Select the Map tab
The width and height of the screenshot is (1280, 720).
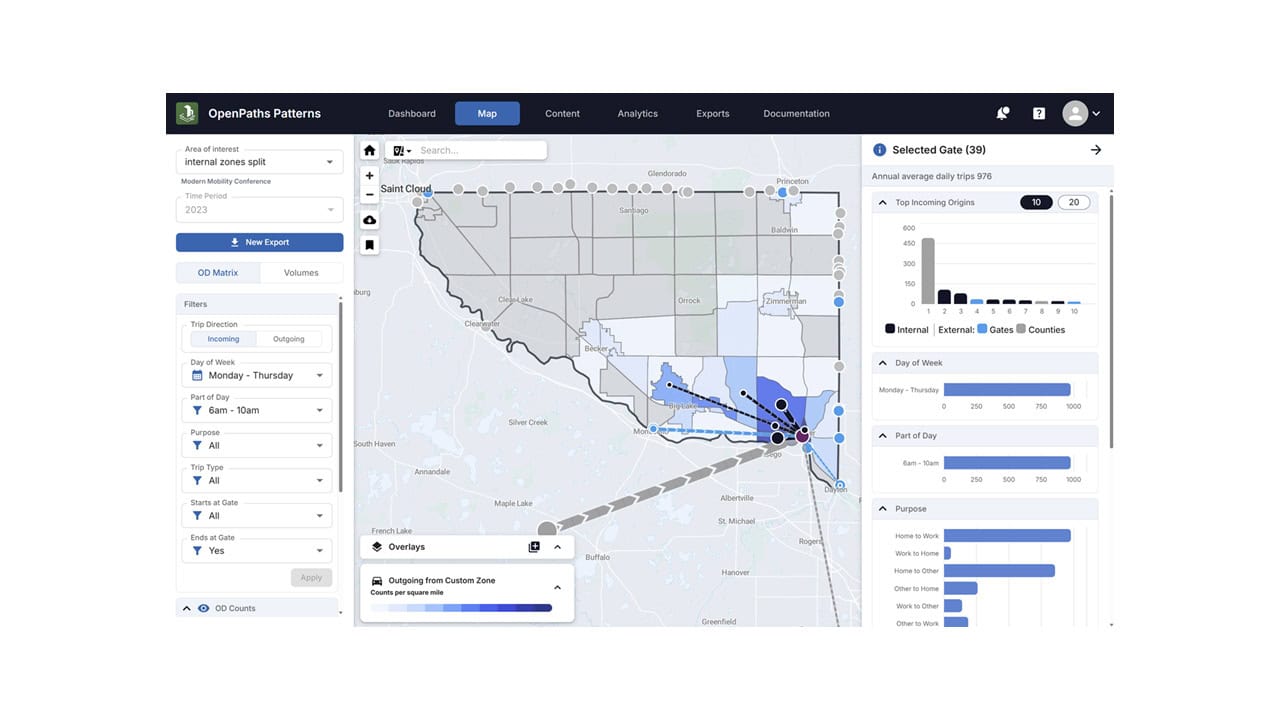pyautogui.click(x=487, y=113)
